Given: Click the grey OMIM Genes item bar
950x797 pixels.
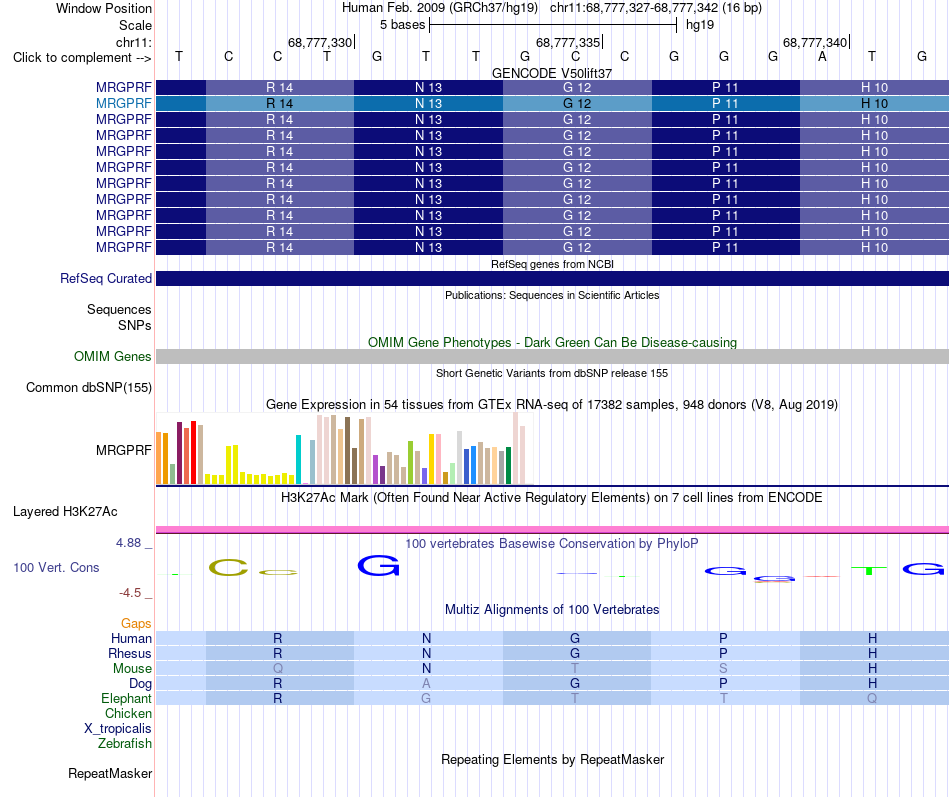Looking at the screenshot, I should (x=552, y=356).
